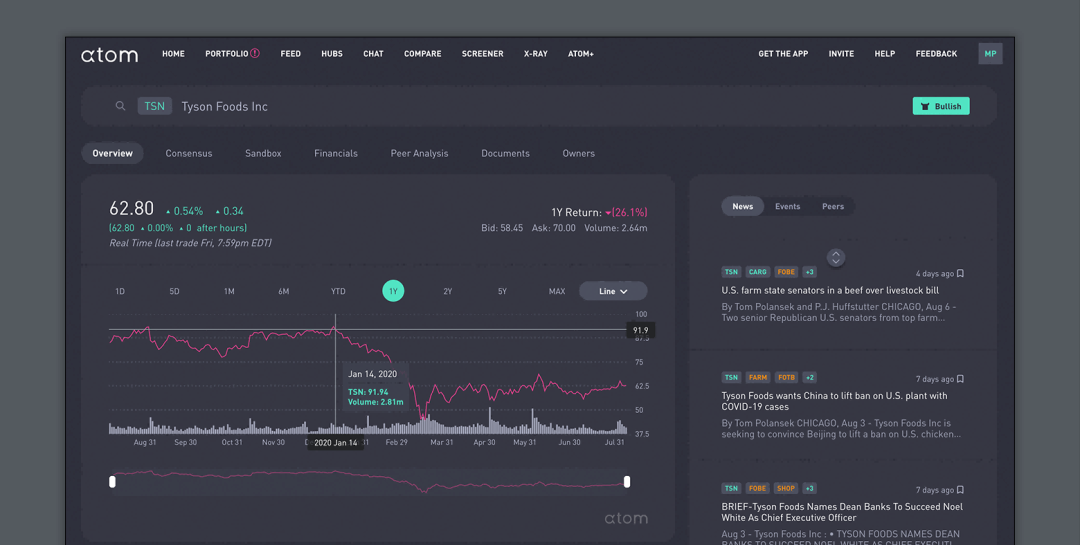This screenshot has width=1080, height=545.
Task: Click the Portfolio alert badge icon
Action: (x=255, y=53)
